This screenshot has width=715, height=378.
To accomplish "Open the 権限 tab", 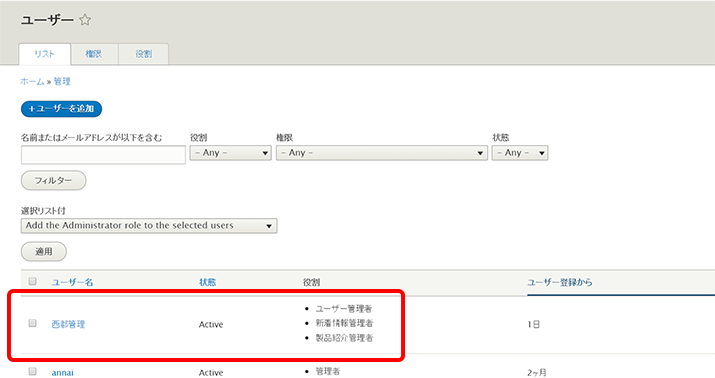I will [x=94, y=54].
